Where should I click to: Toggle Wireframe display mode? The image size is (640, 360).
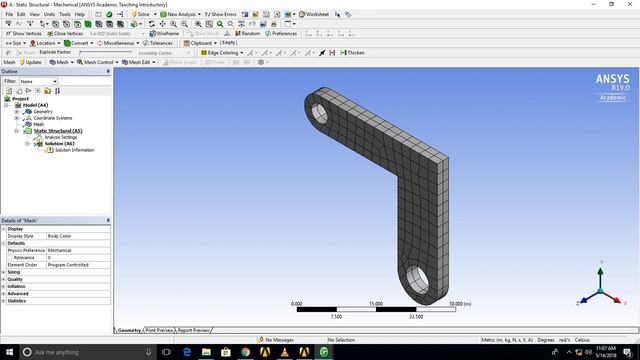pos(164,33)
